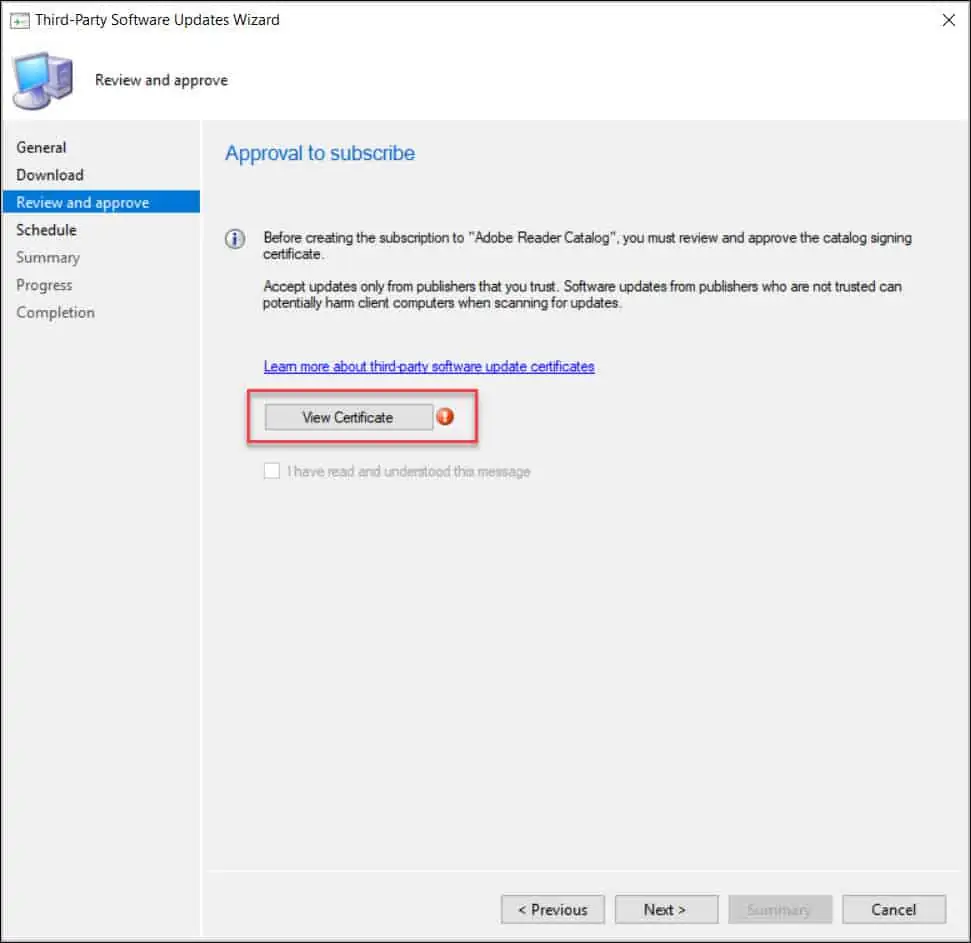Click the Completion step in the sidebar
Image resolution: width=971 pixels, height=943 pixels.
point(55,312)
